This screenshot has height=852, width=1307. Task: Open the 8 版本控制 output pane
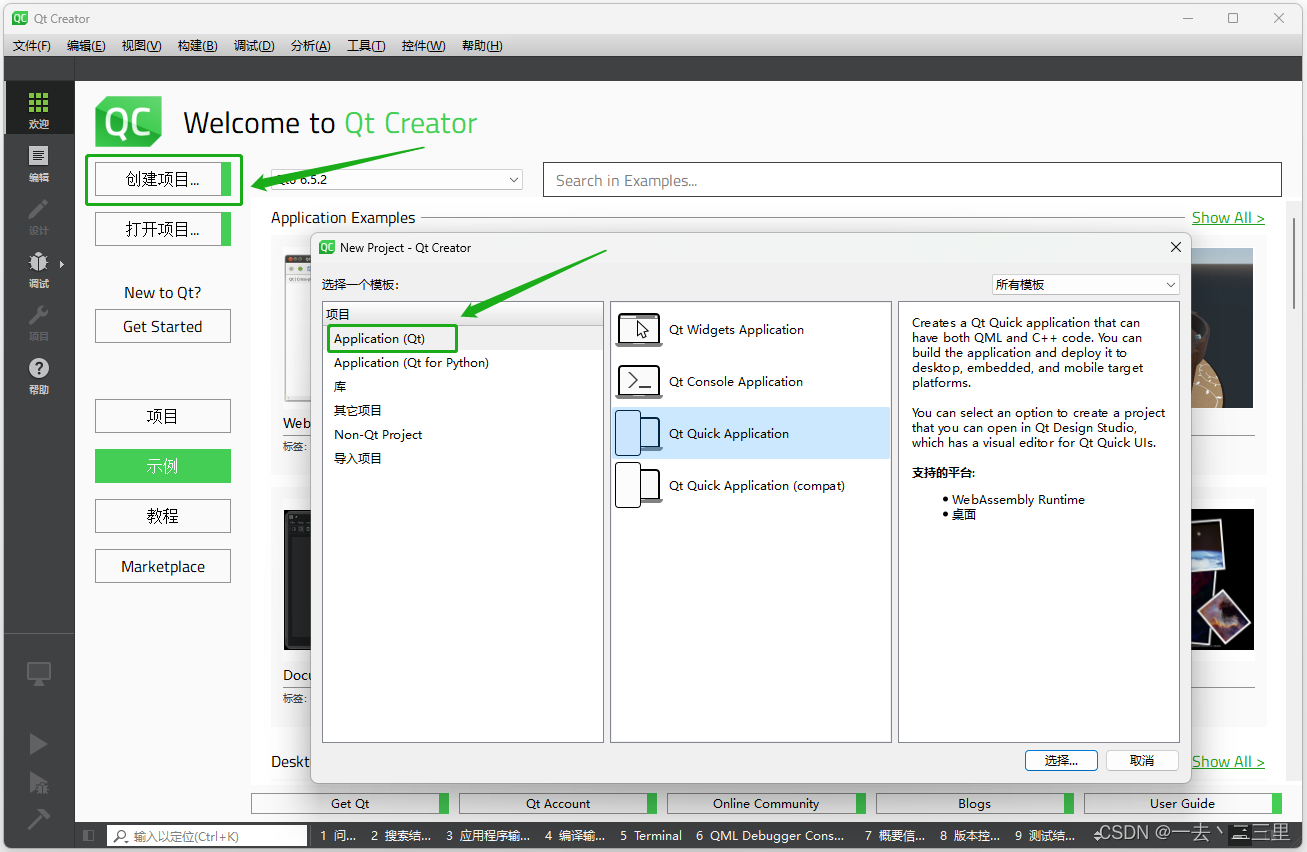(x=971, y=835)
